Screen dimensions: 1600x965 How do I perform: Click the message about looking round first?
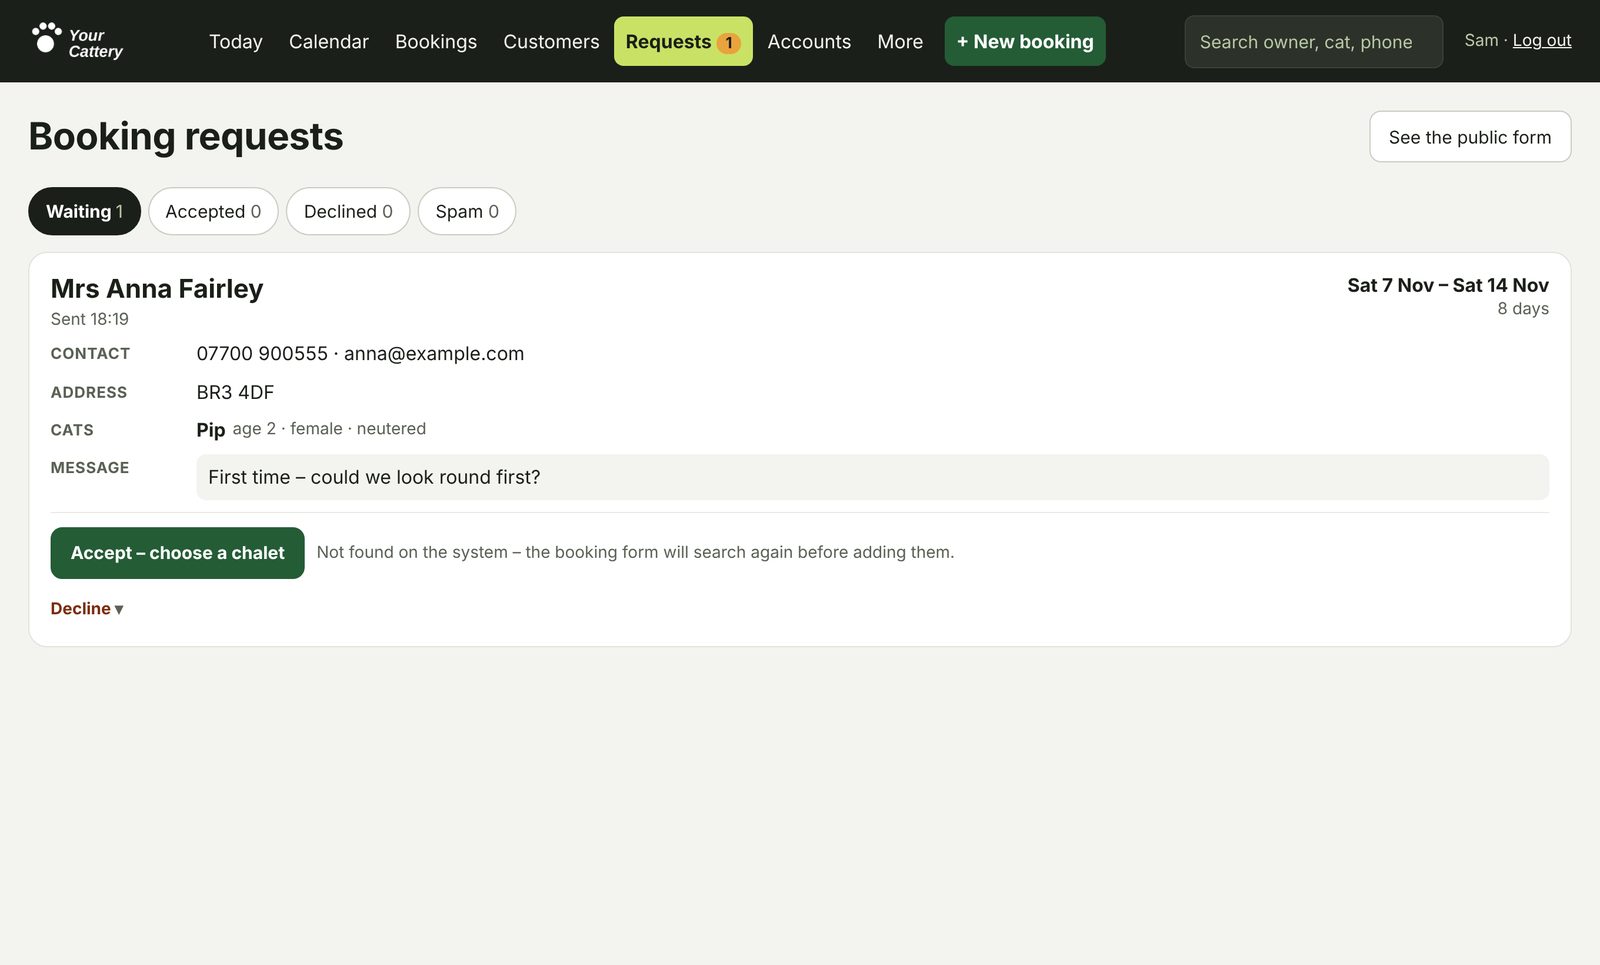coord(873,477)
